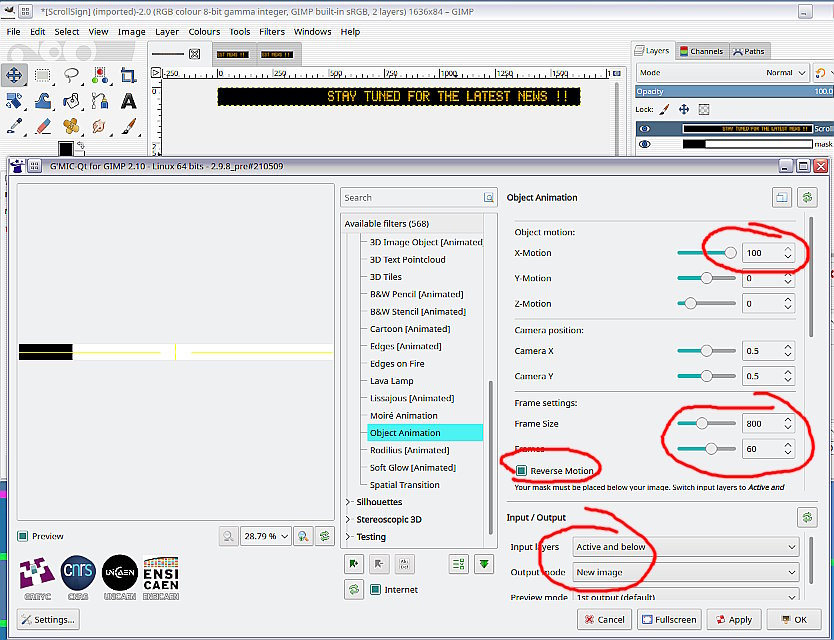This screenshot has height=640, width=834.
Task: Choose the Free Select lasso tool
Action: pos(71,75)
